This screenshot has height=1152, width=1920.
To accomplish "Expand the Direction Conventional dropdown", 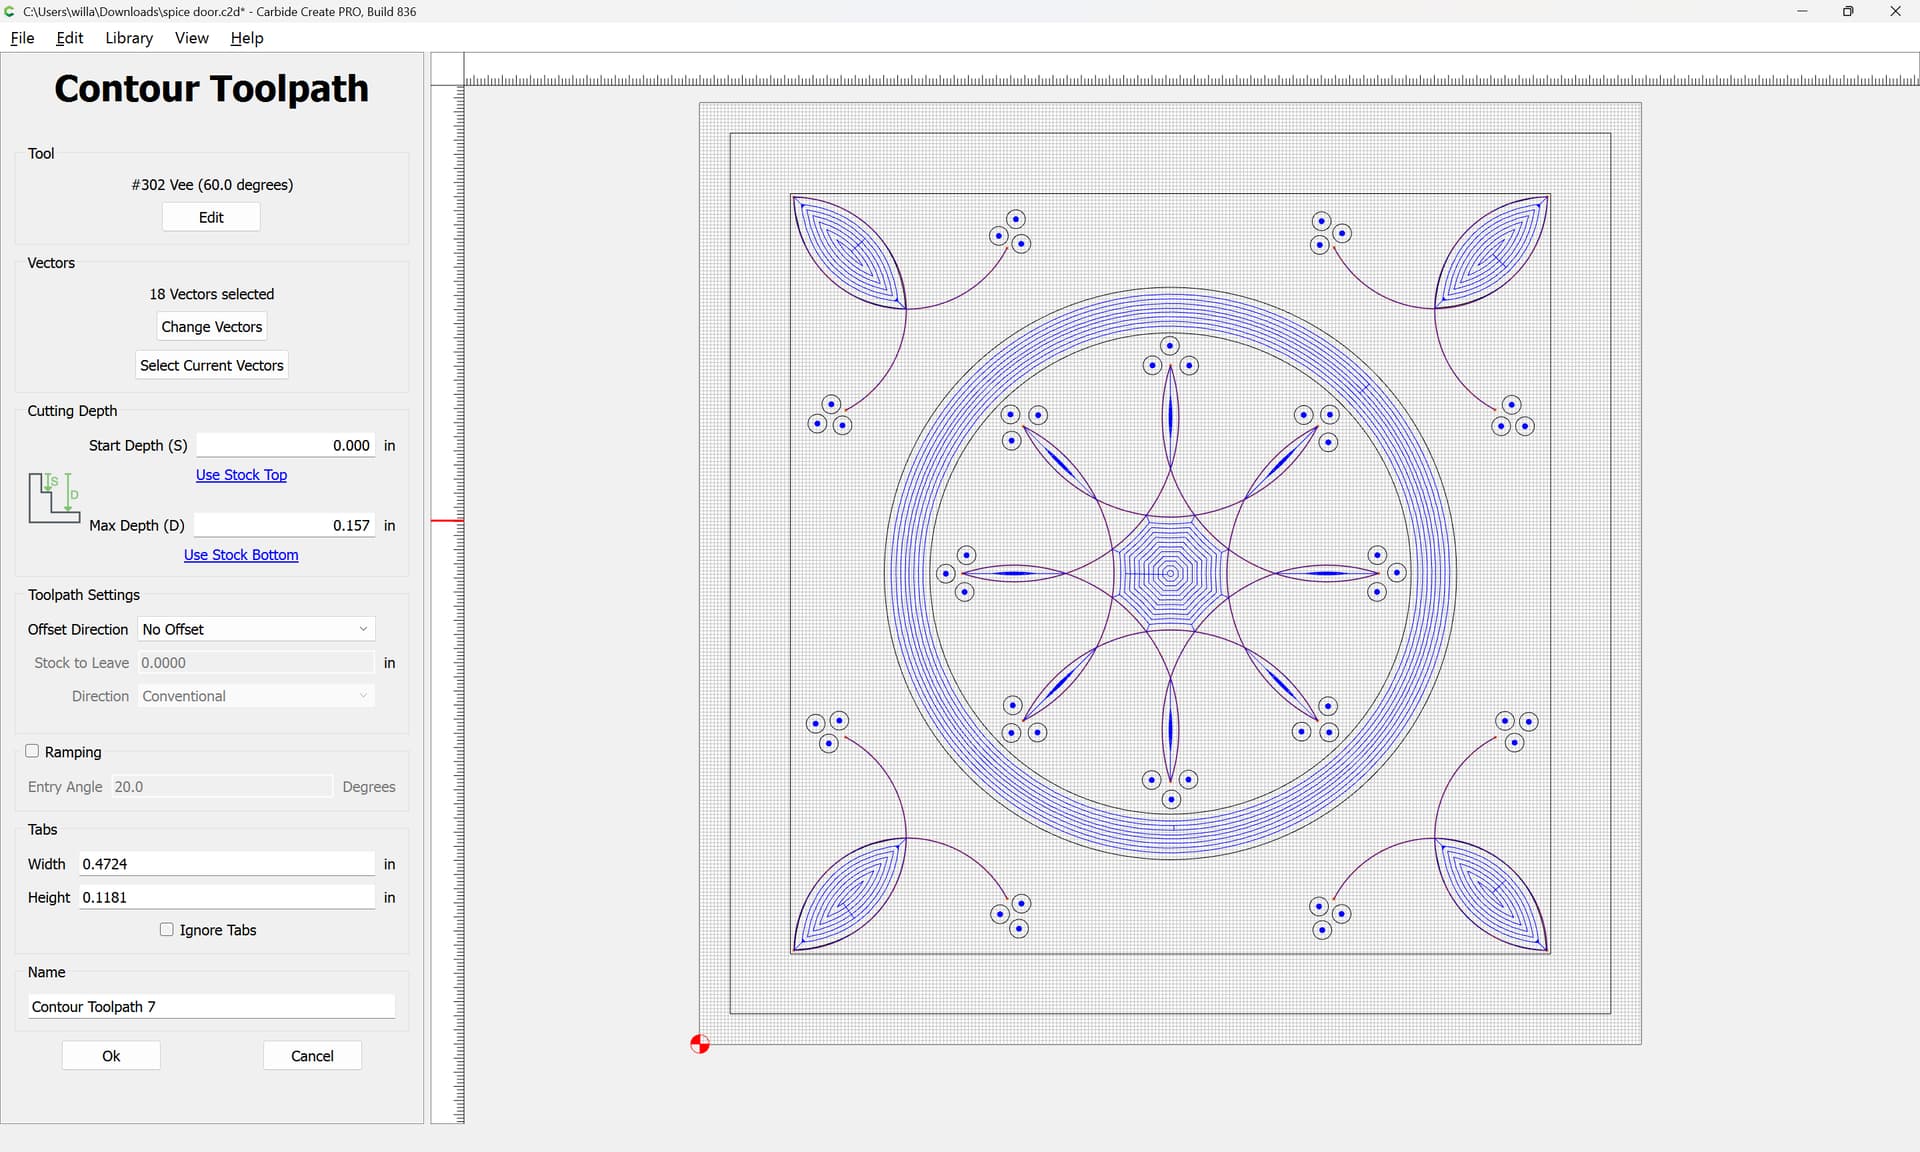I will (256, 696).
